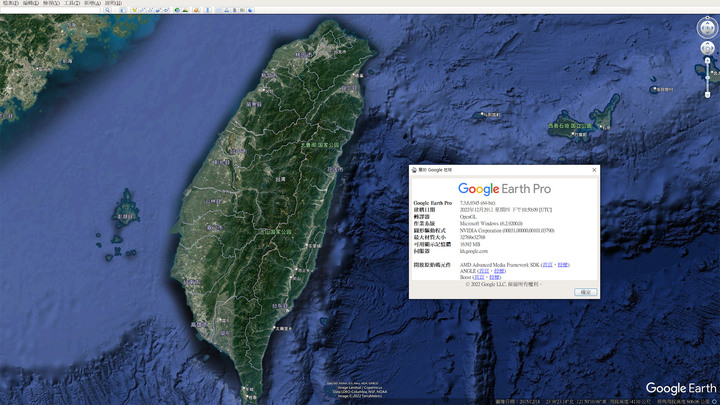720x405 pixels.
Task: Click the compass North marker
Action: tap(707, 17)
